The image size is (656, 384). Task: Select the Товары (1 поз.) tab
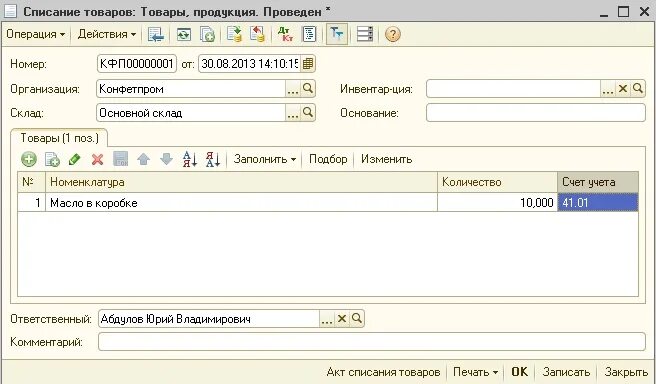click(x=59, y=138)
